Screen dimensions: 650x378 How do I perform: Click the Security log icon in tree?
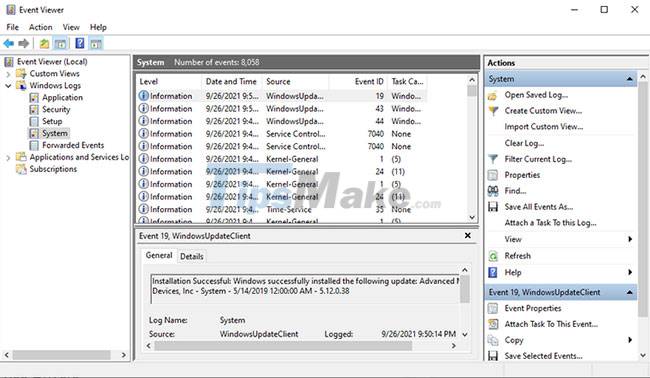pyautogui.click(x=34, y=110)
